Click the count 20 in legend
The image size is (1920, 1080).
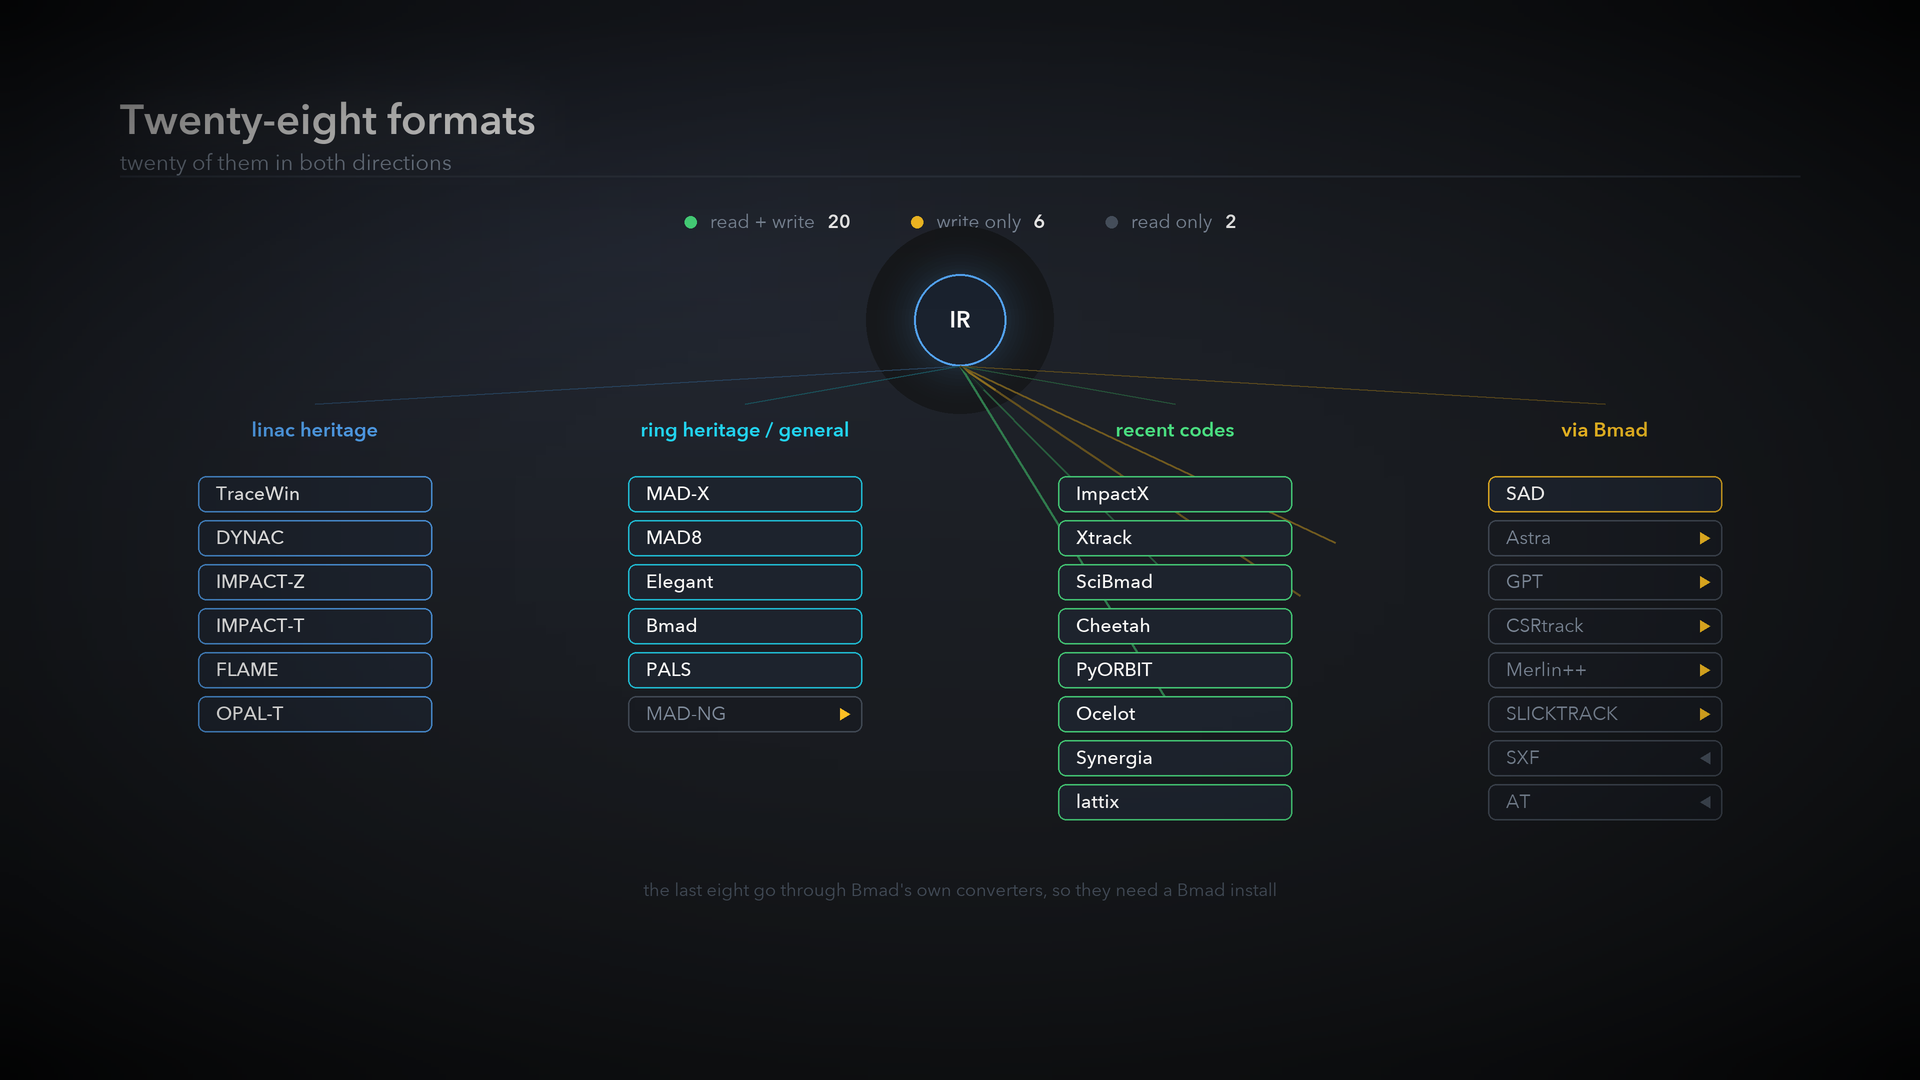(x=839, y=222)
